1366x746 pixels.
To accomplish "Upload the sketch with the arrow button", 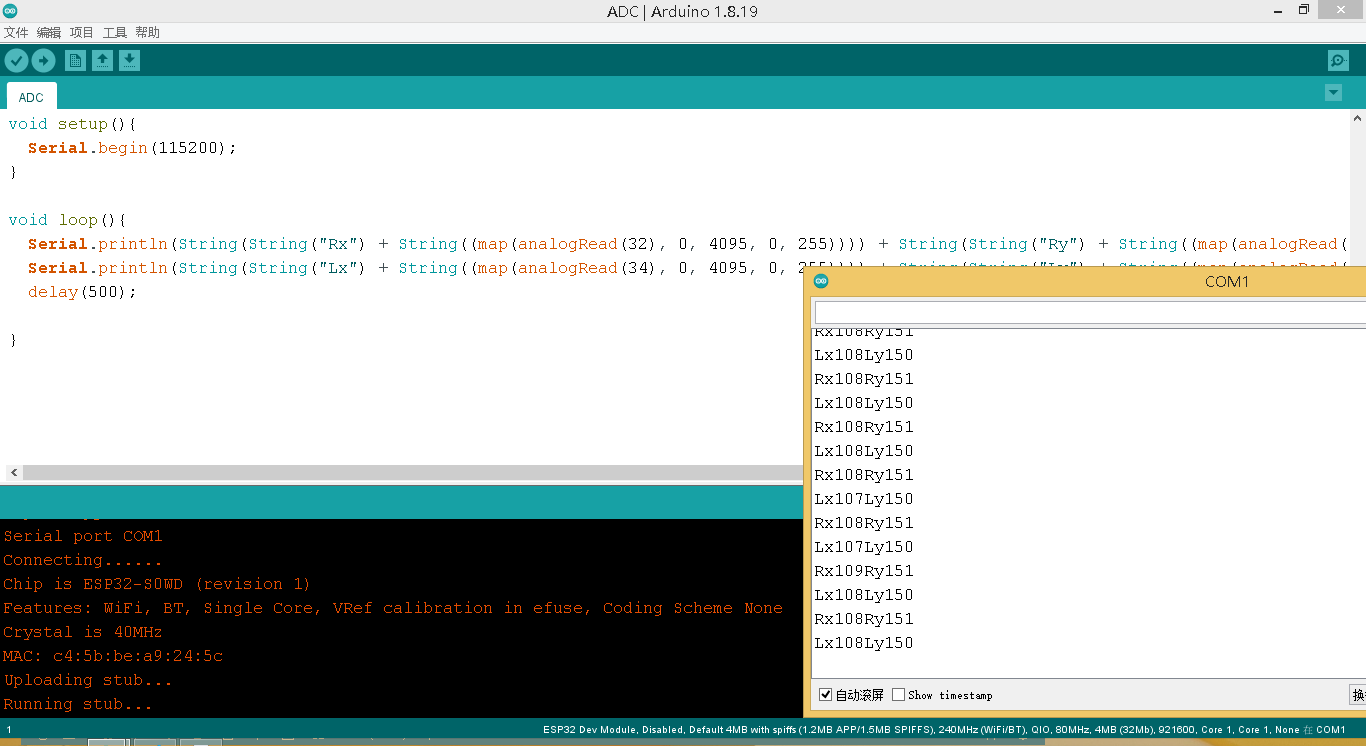I will [43, 61].
